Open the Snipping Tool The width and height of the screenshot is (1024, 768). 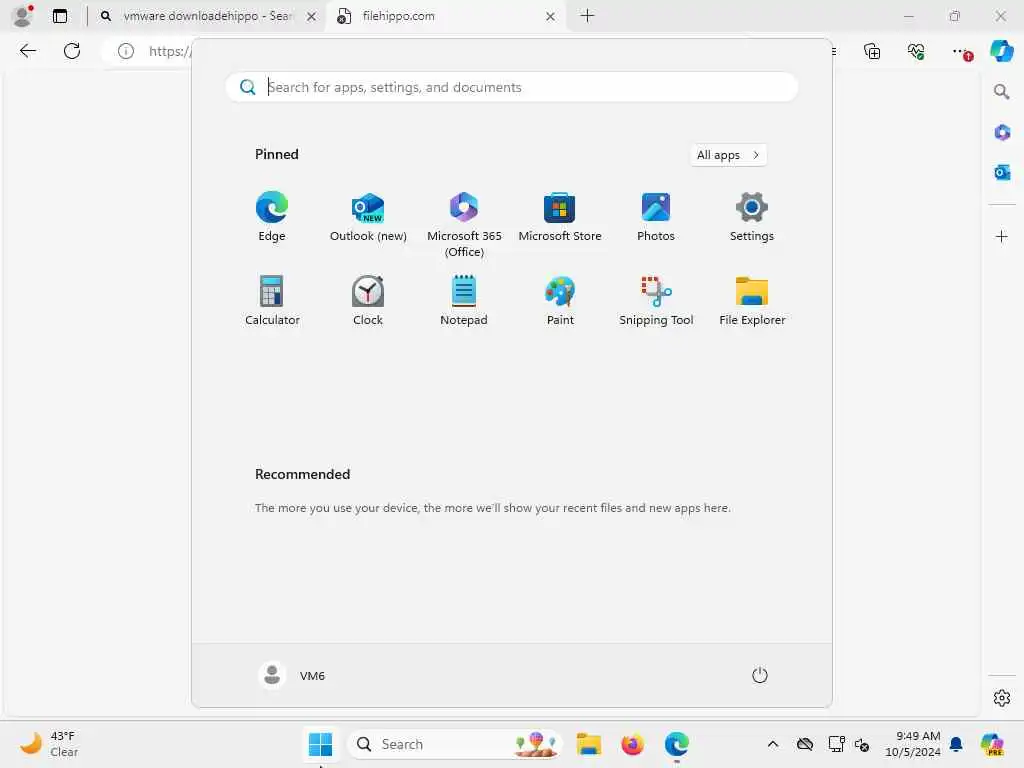(x=656, y=300)
